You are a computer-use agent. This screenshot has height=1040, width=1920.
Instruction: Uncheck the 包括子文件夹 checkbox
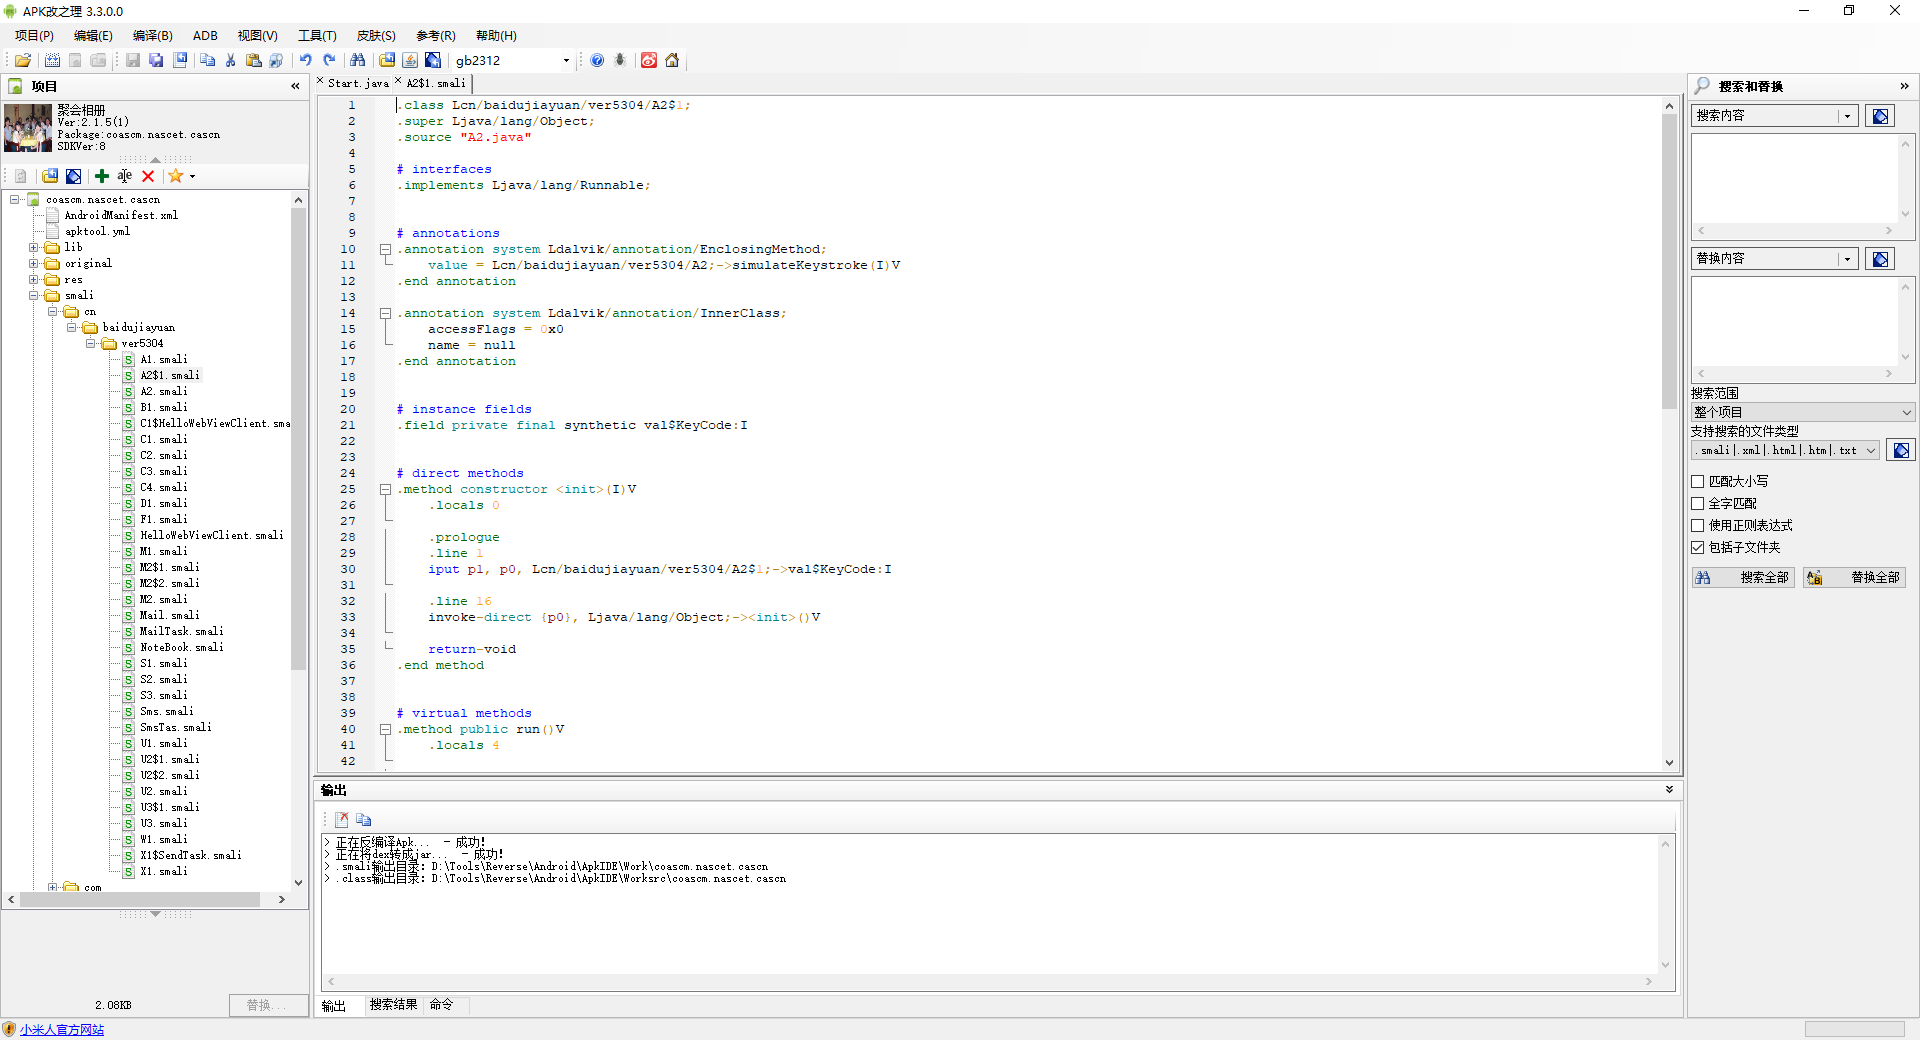[x=1698, y=547]
